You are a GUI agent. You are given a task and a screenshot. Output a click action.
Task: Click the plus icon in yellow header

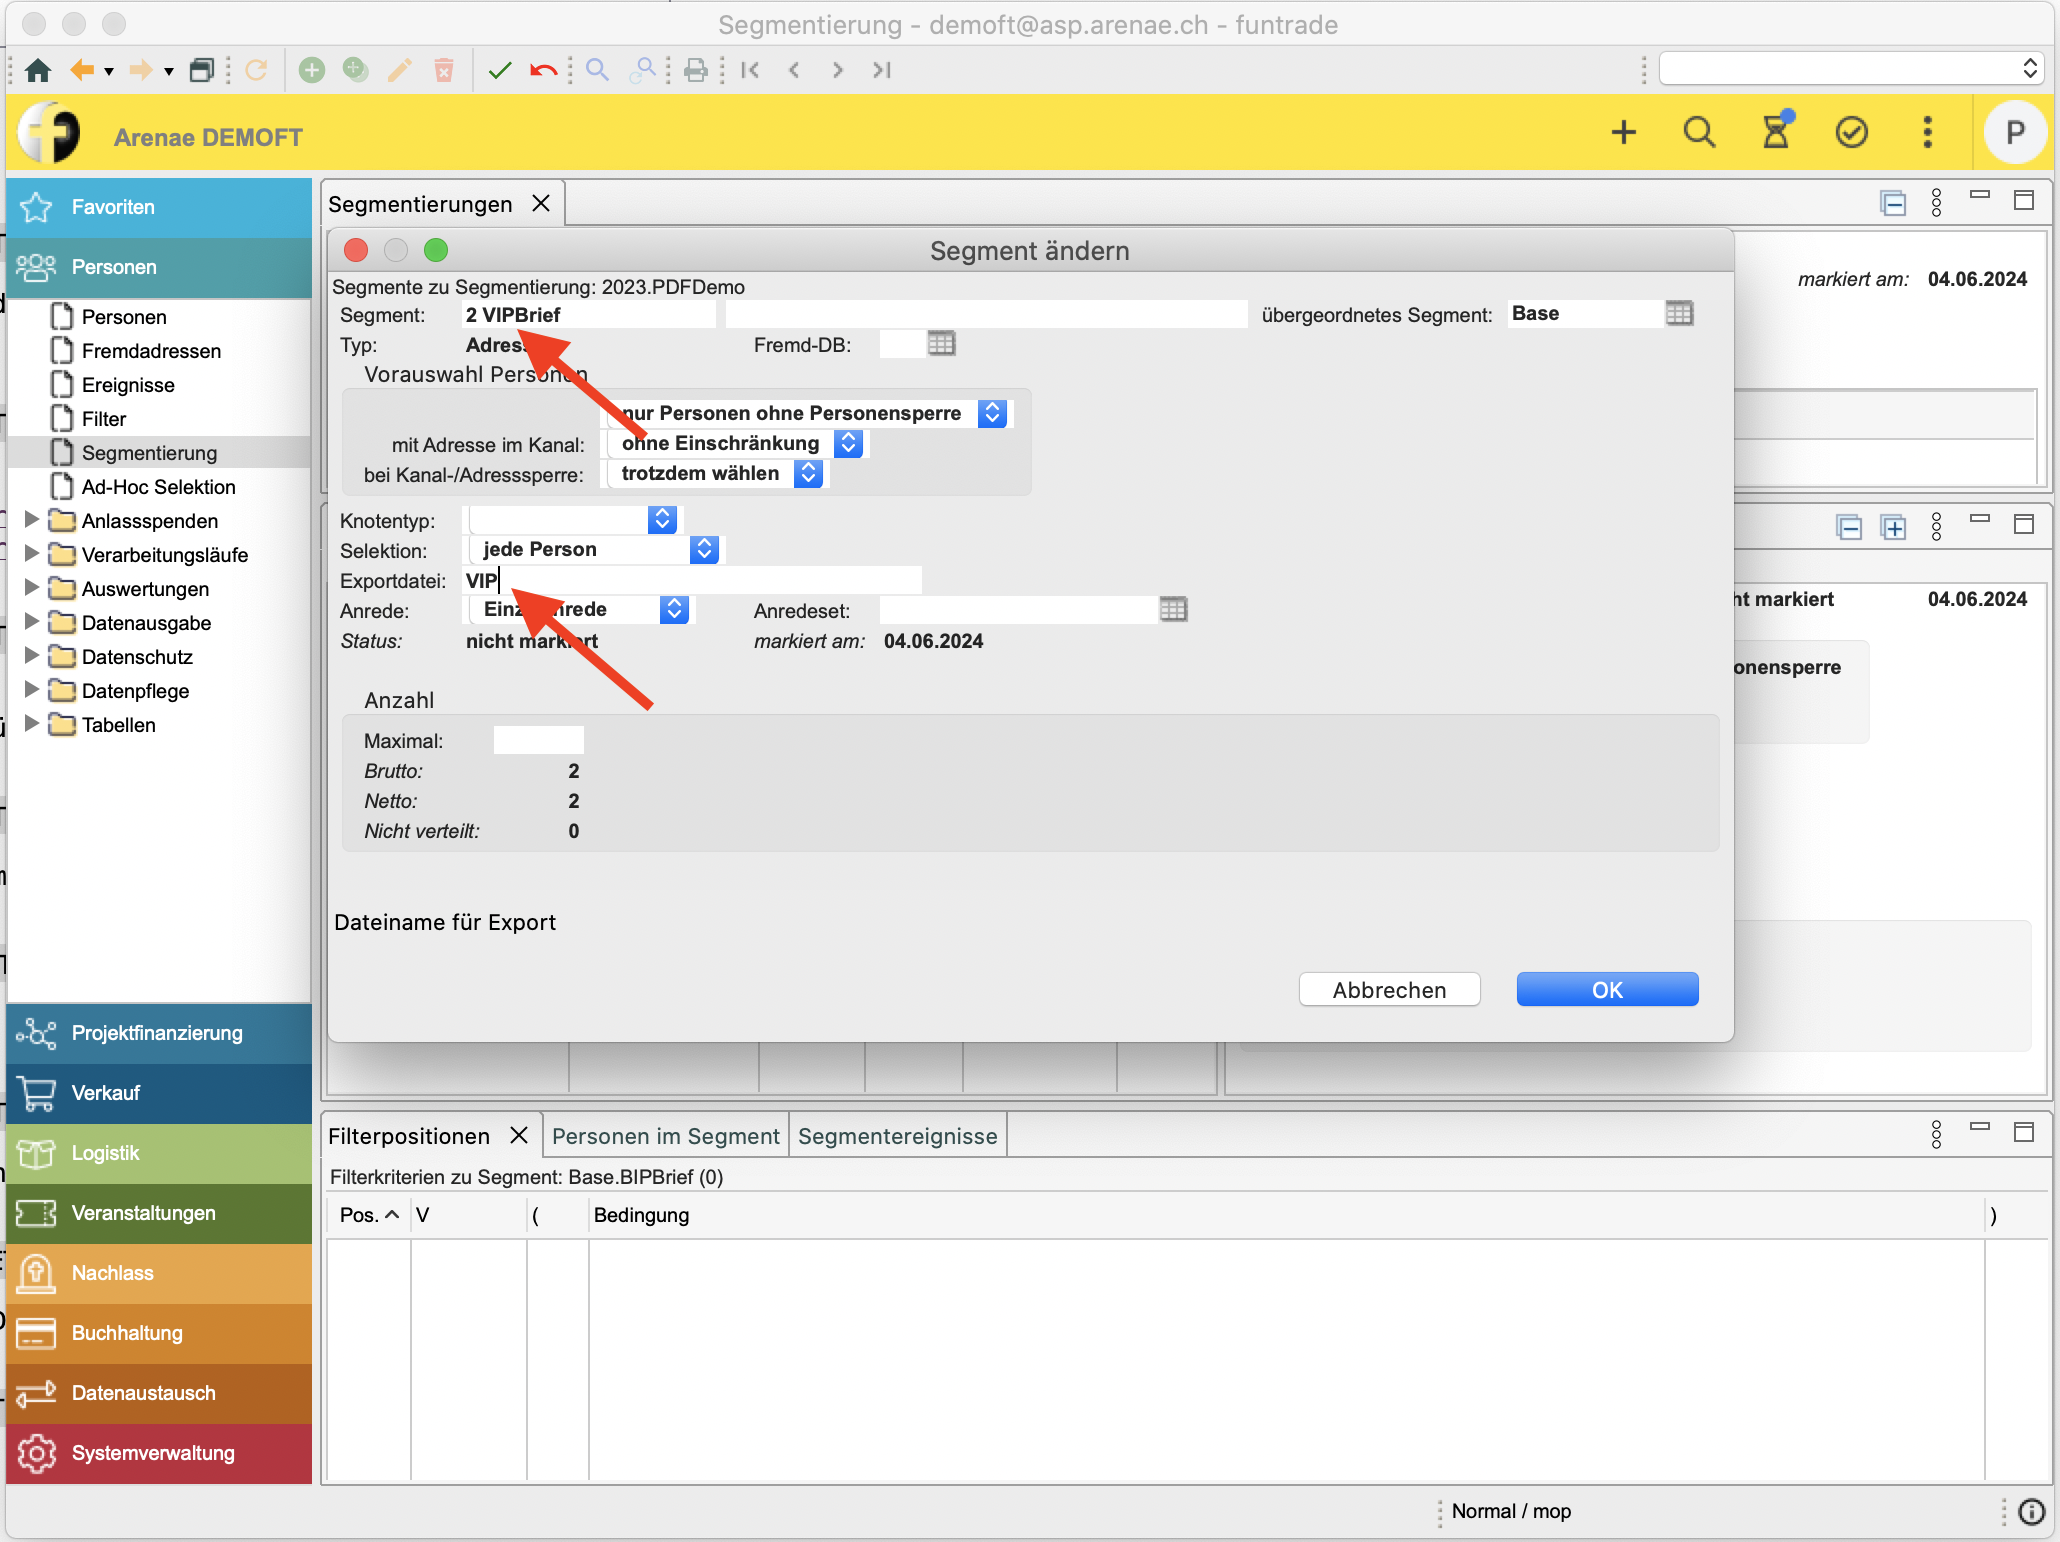pyautogui.click(x=1624, y=132)
